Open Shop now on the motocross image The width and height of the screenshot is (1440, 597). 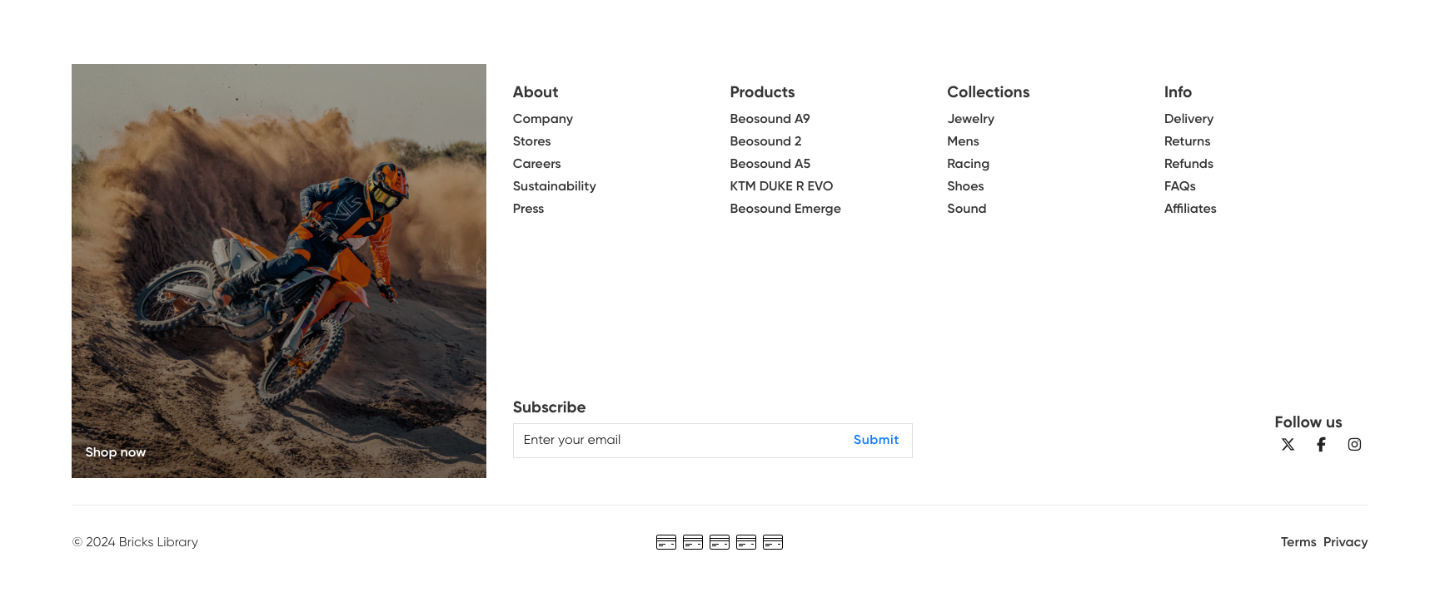tap(115, 452)
